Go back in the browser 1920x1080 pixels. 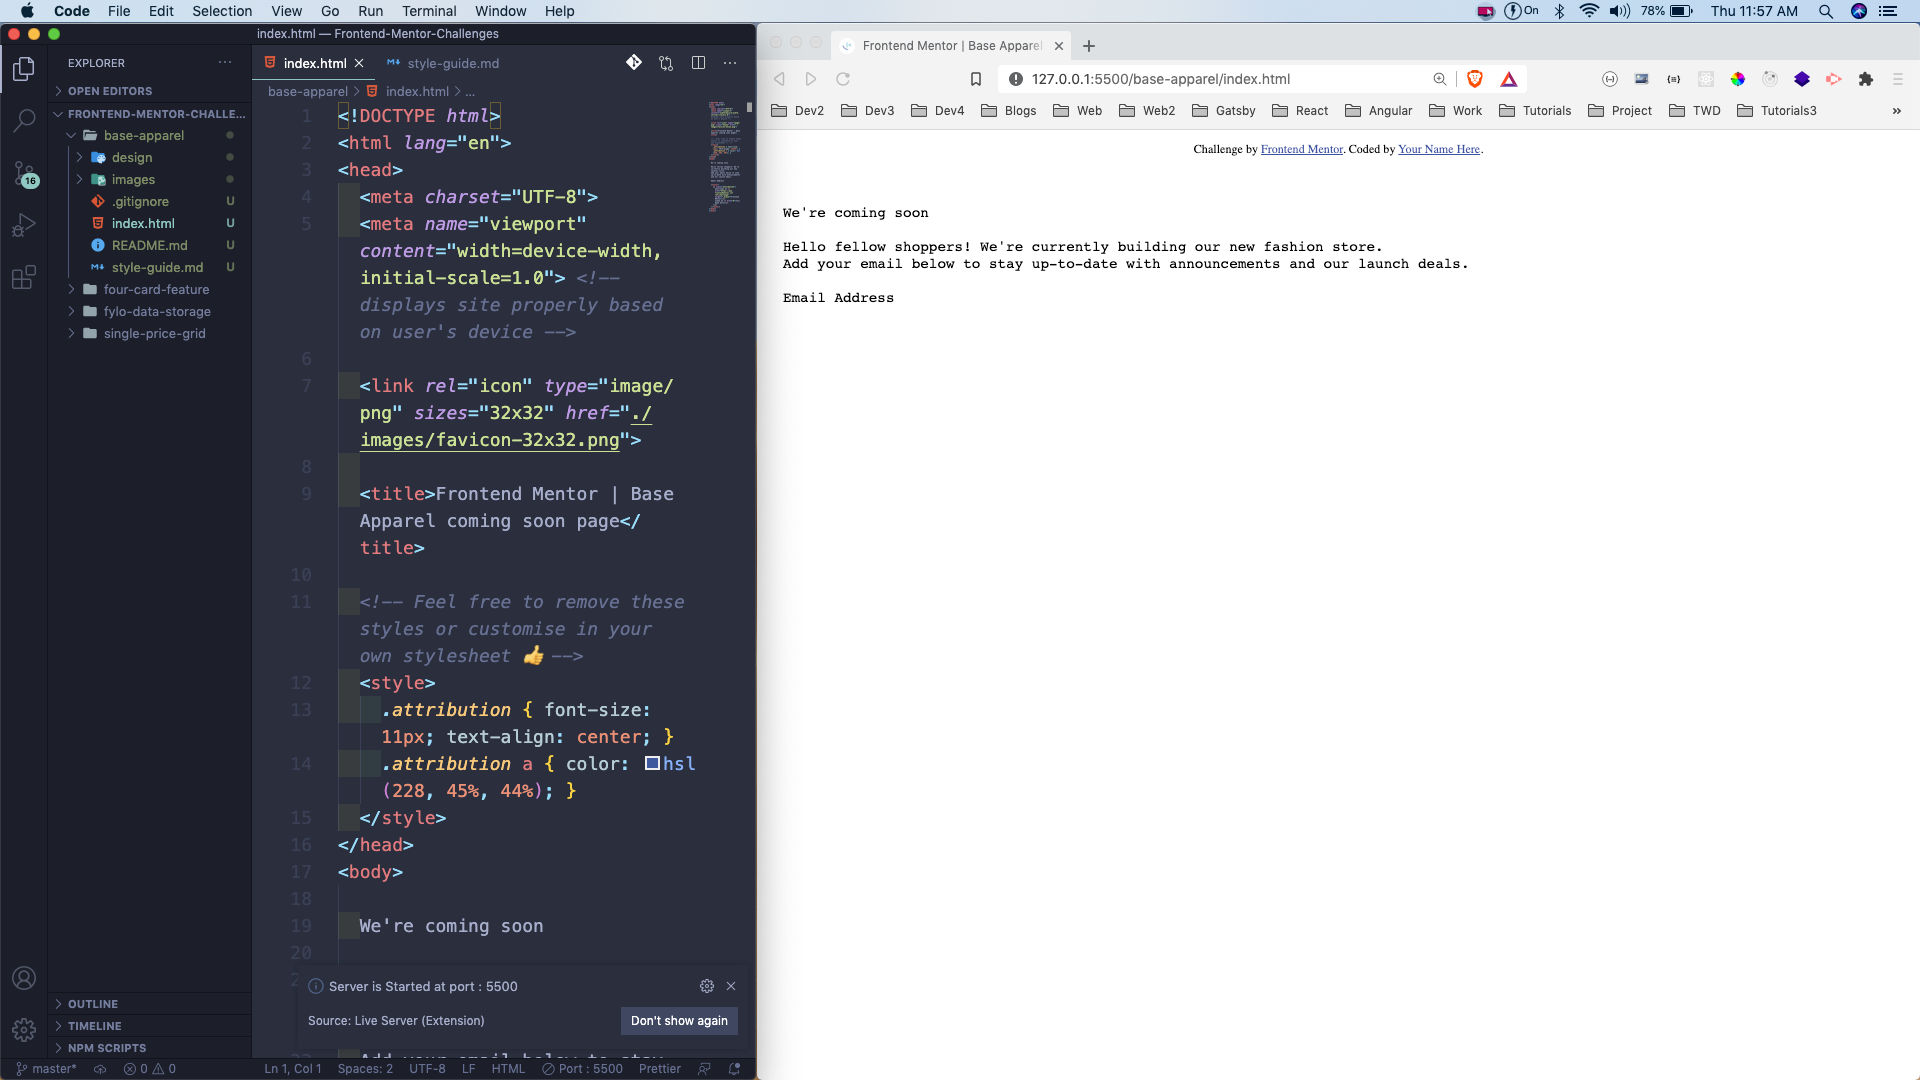pyautogui.click(x=779, y=79)
